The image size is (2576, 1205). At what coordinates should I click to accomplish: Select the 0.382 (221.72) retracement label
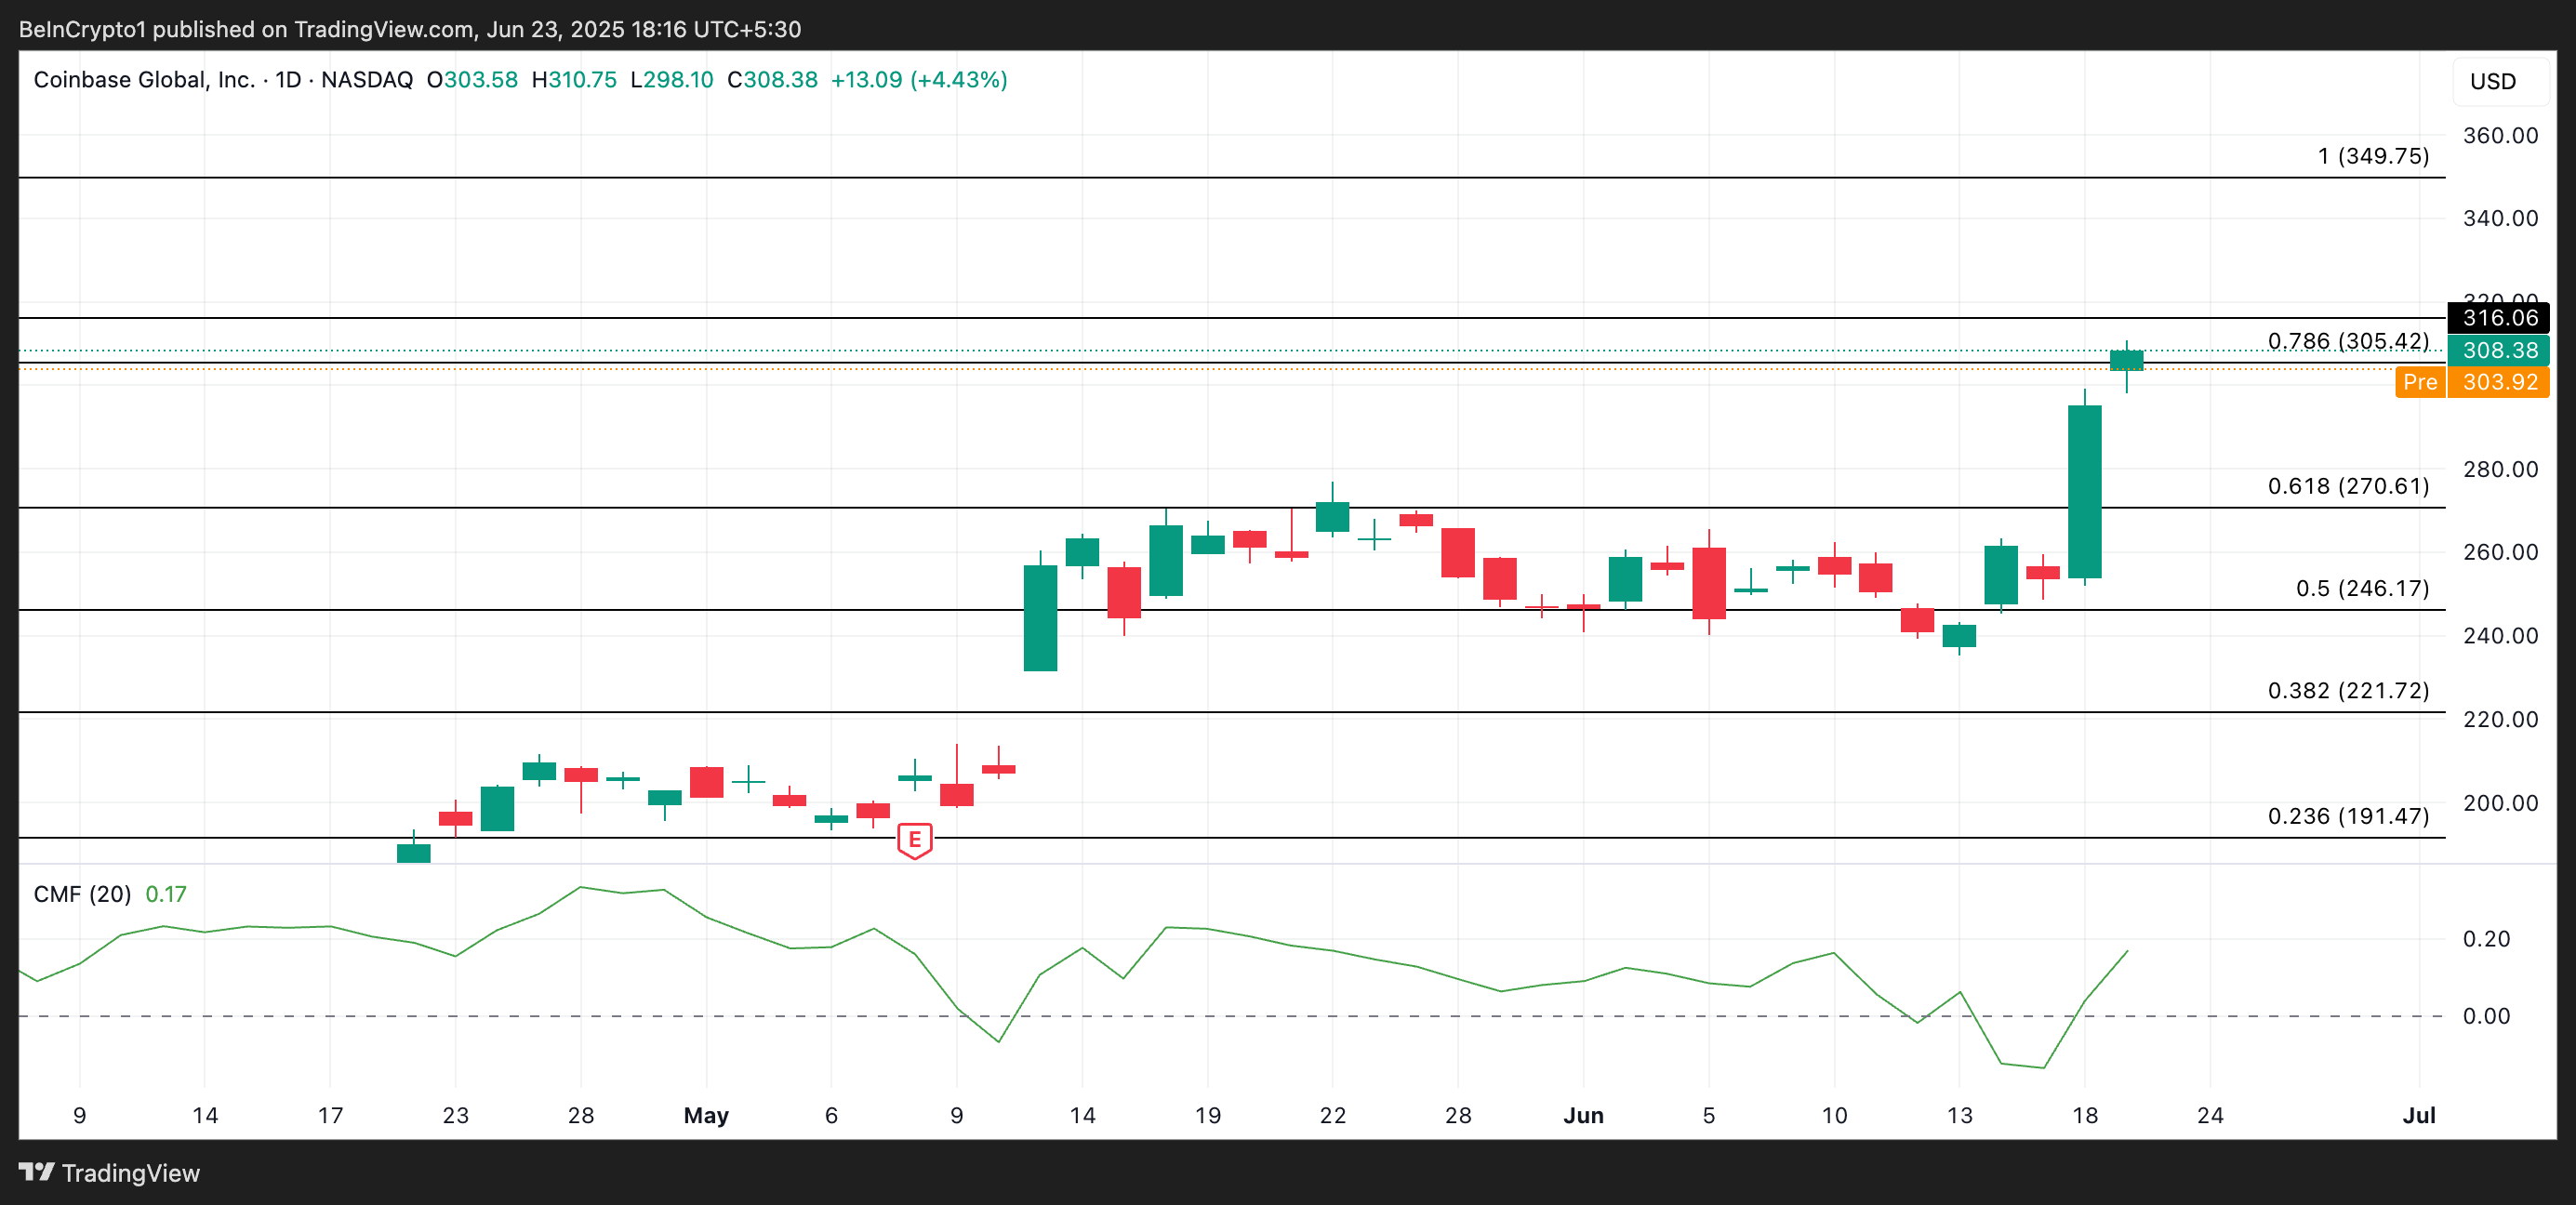pos(2347,690)
